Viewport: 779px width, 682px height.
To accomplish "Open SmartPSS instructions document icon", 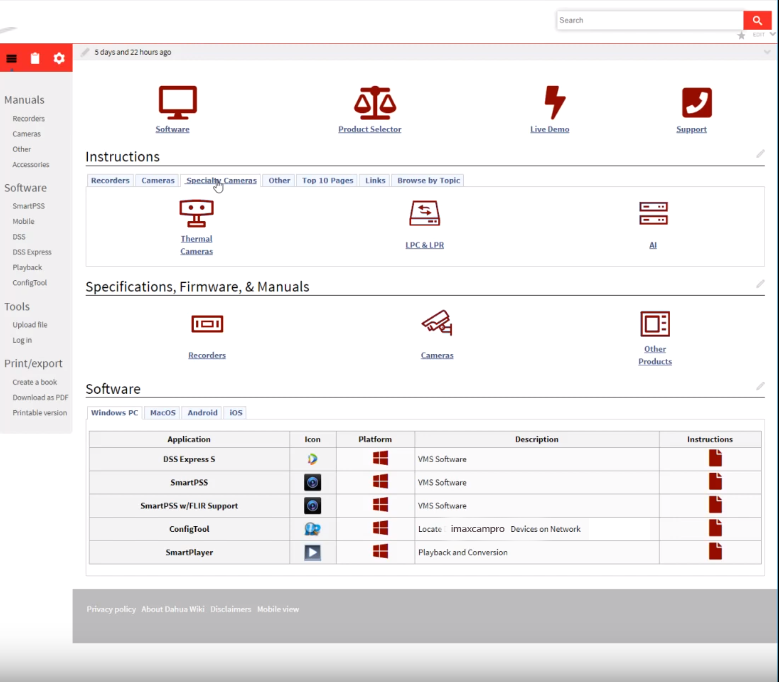I will [715, 481].
